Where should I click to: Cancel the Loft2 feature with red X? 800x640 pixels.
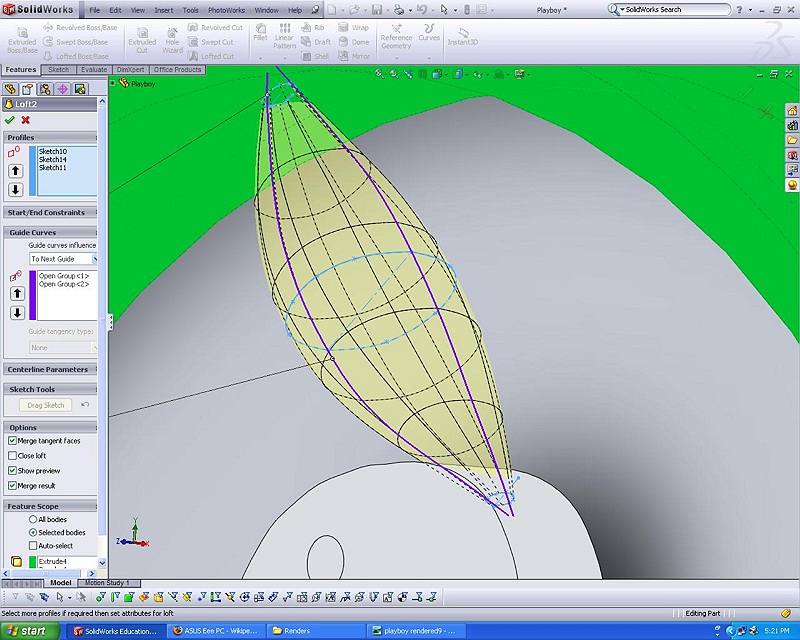pyautogui.click(x=26, y=120)
